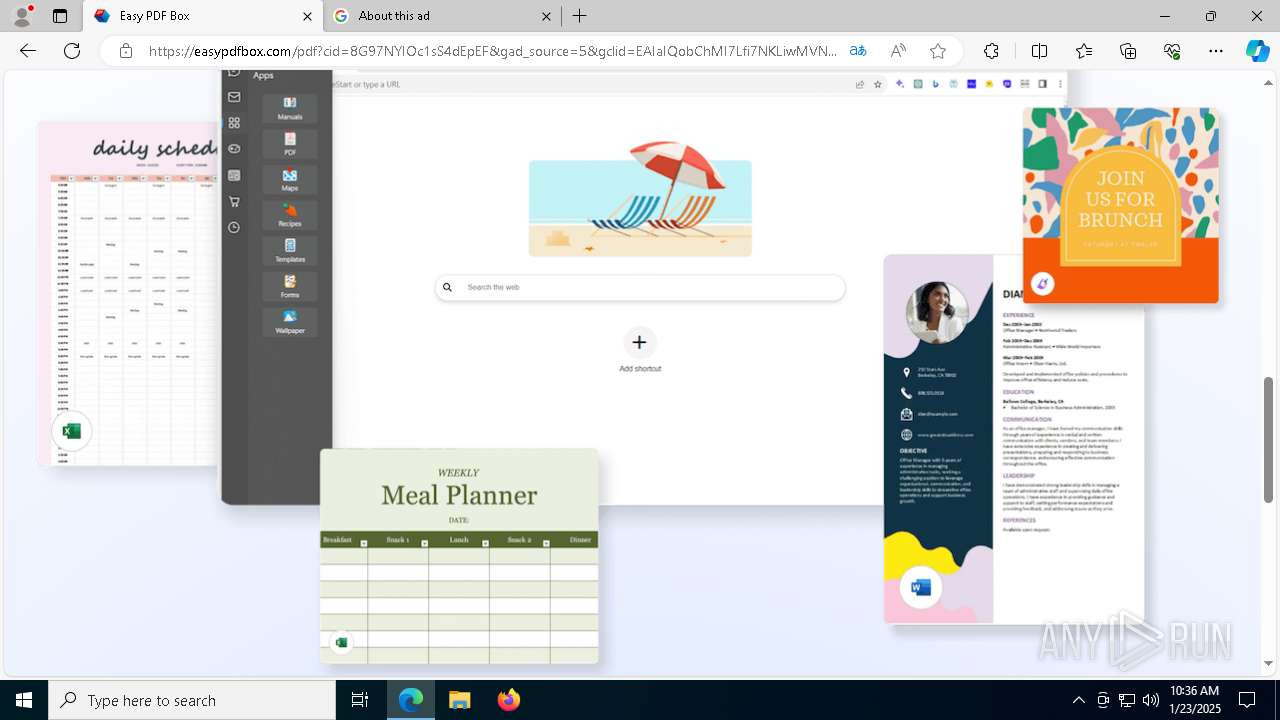Screen dimensions: 1280x720
Task: Open the Extensions menu in Edge
Action: (x=991, y=51)
